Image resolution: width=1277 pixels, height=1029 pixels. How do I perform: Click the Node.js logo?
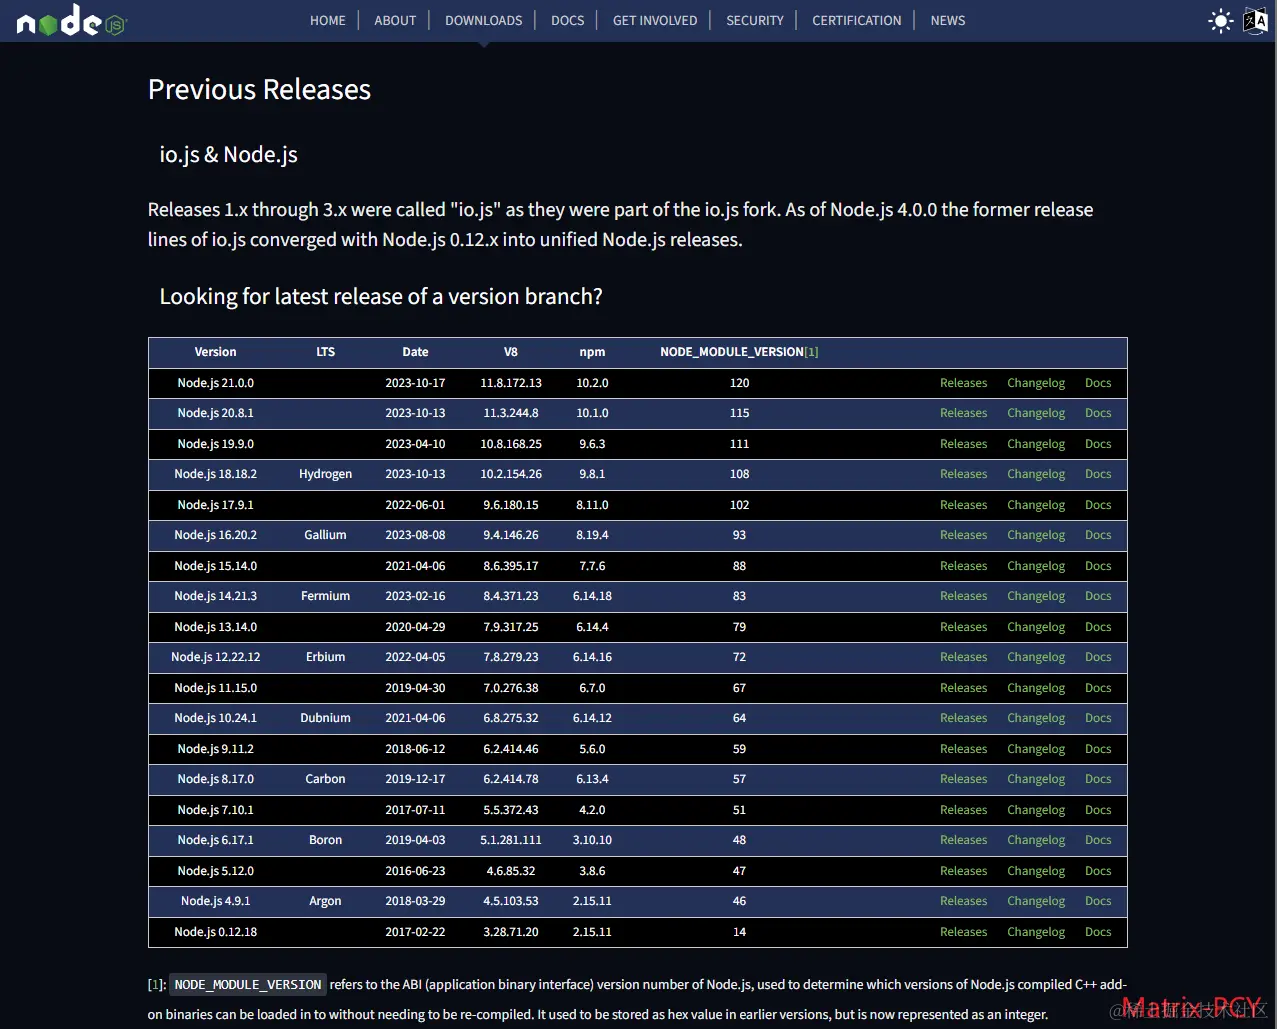(71, 21)
